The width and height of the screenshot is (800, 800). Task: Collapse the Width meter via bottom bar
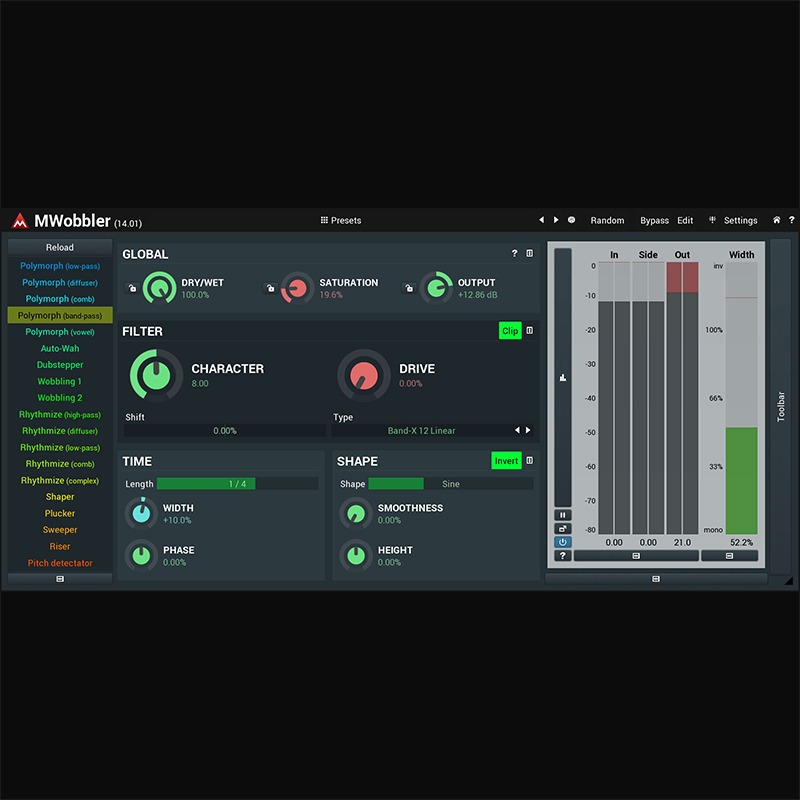pyautogui.click(x=729, y=556)
